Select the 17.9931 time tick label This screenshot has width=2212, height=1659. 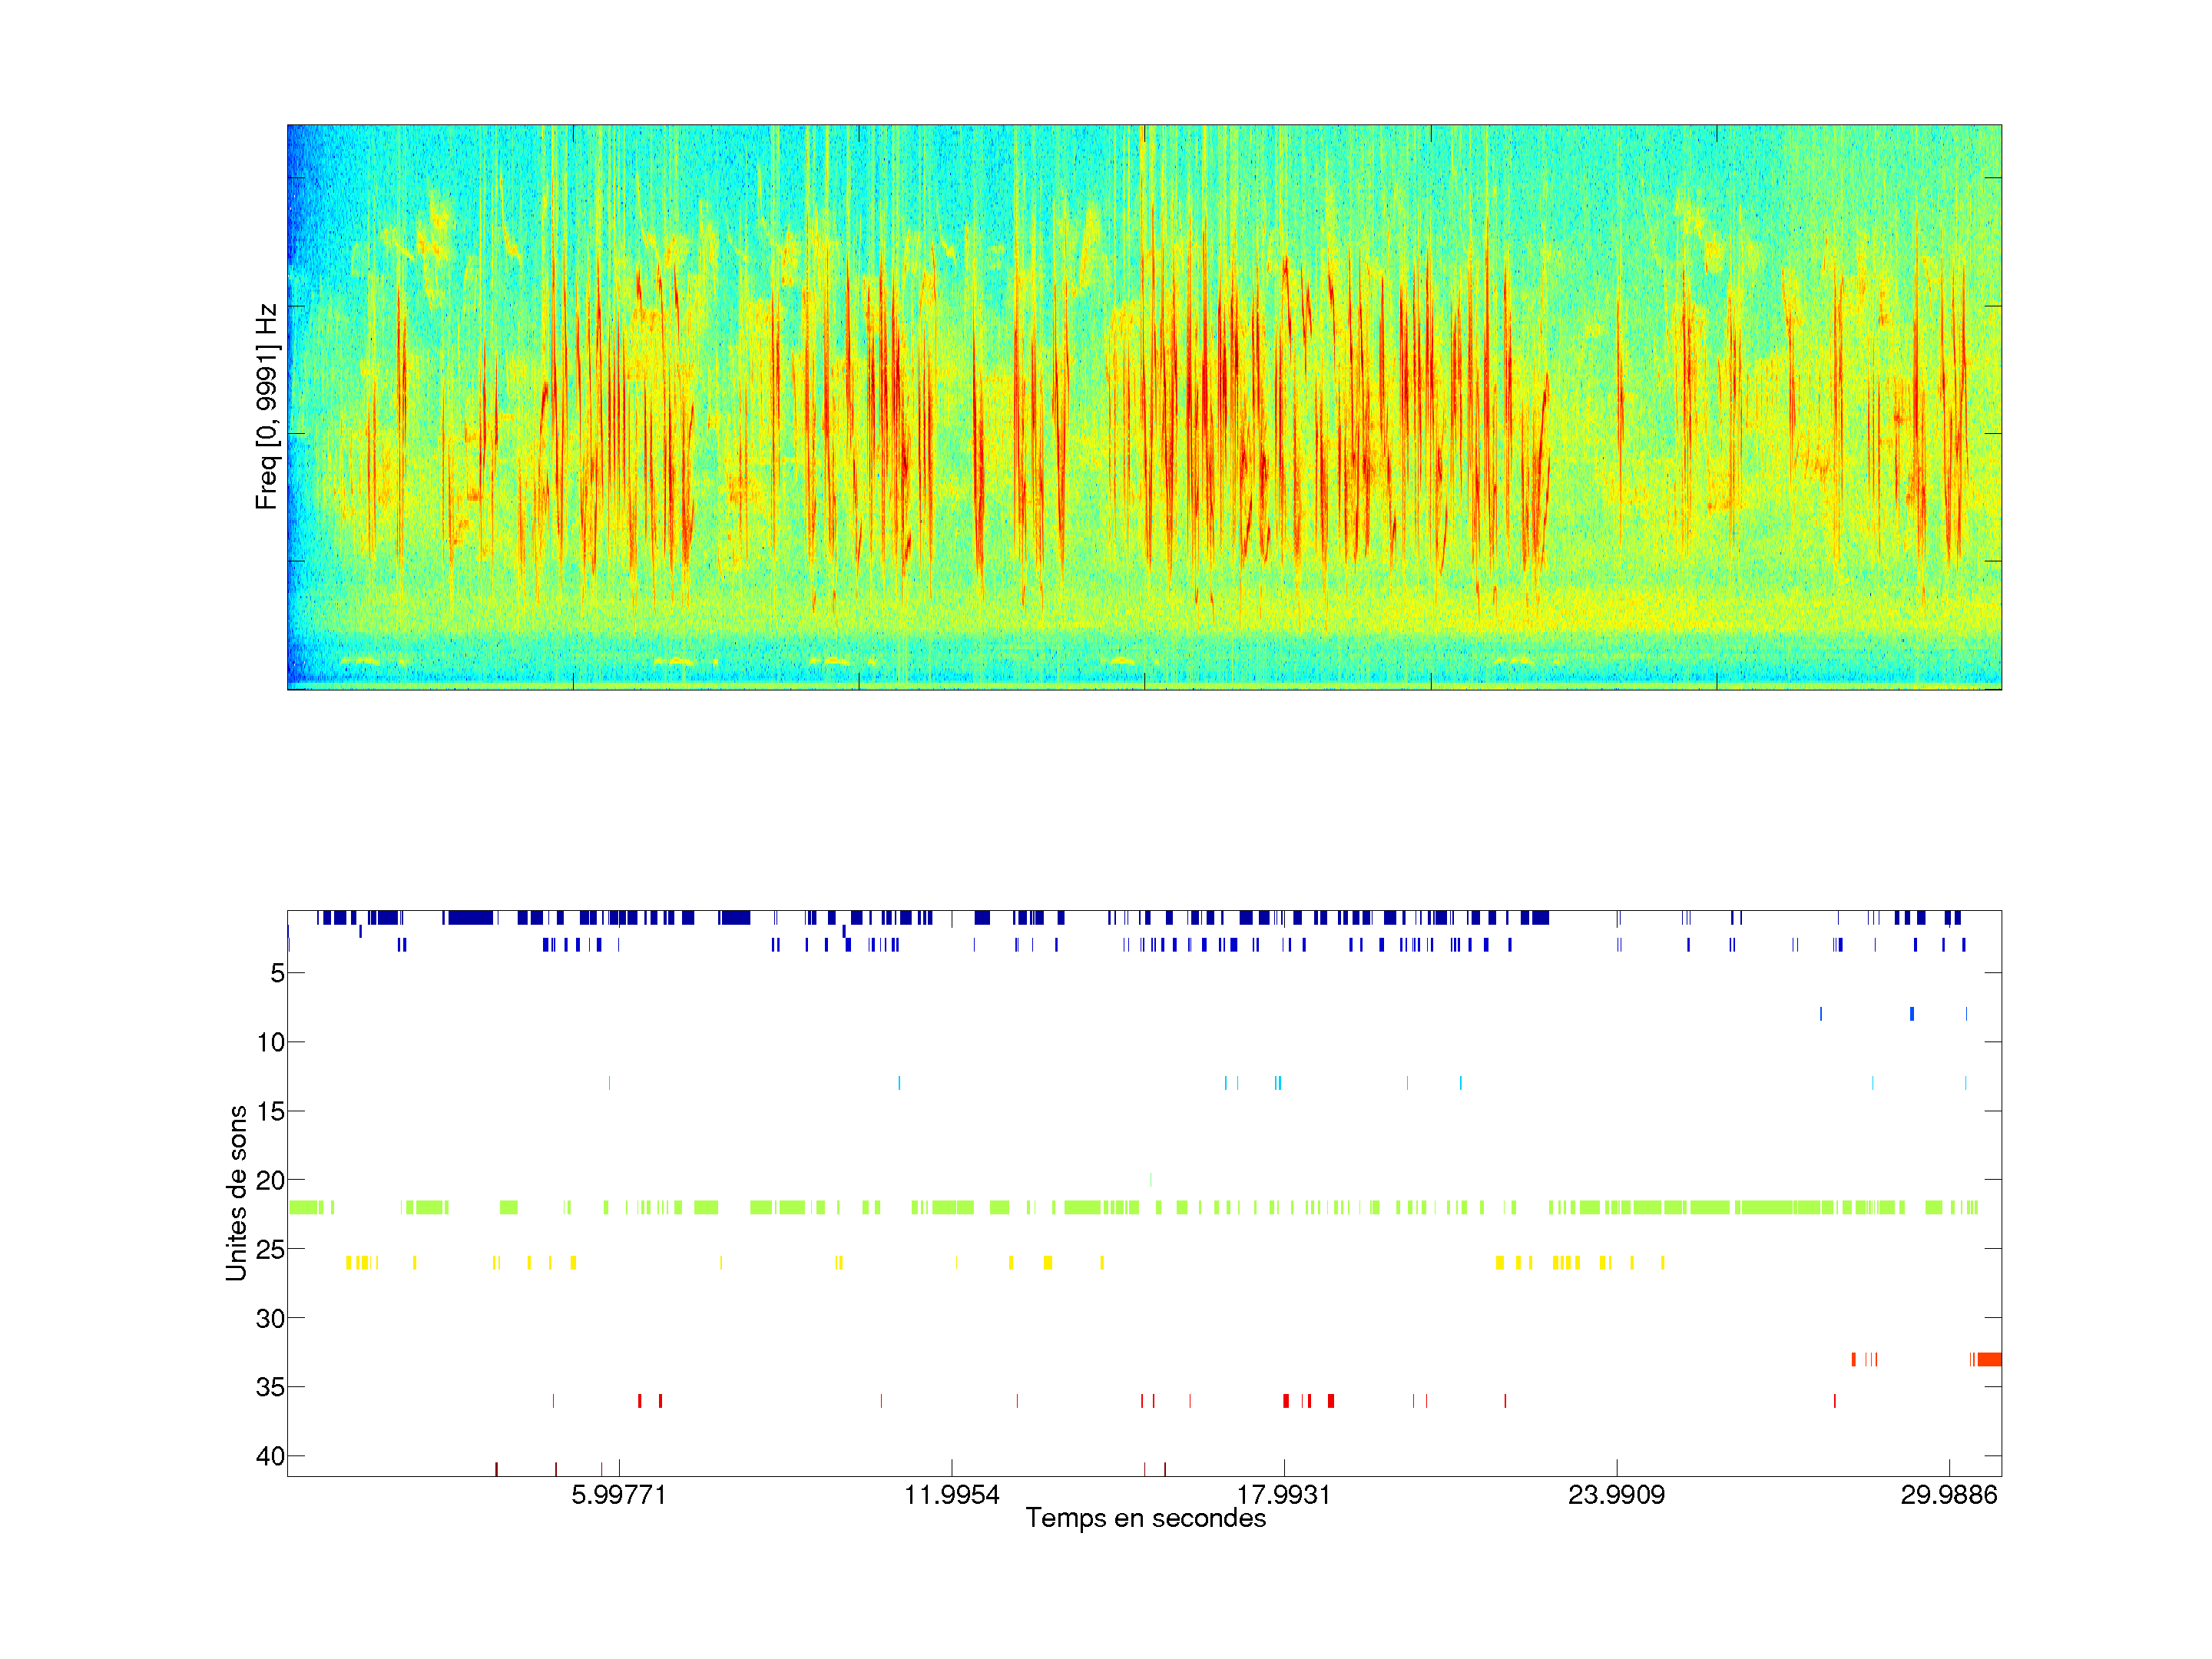(x=1284, y=1495)
